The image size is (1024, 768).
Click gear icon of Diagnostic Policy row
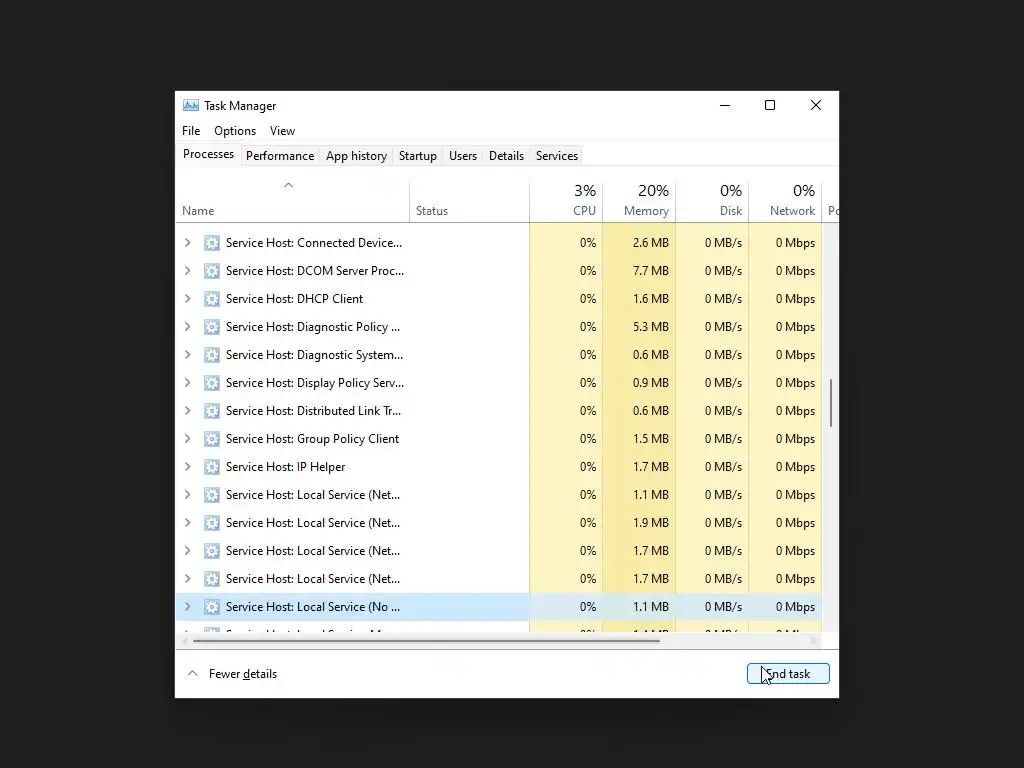pos(212,327)
